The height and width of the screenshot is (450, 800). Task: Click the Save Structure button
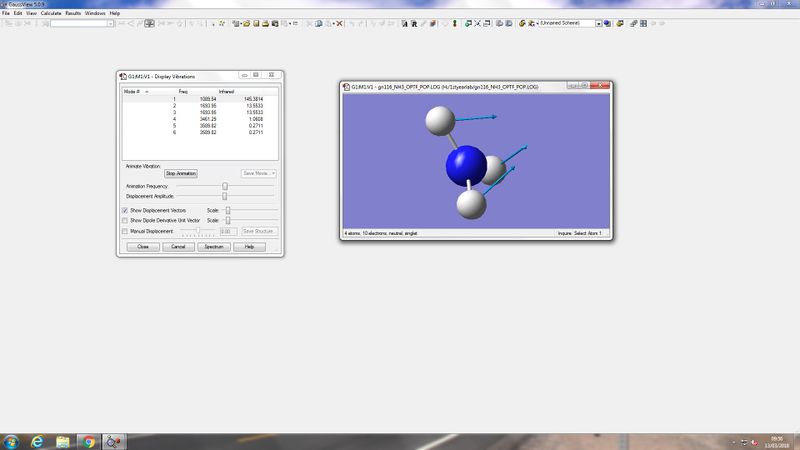pos(259,231)
